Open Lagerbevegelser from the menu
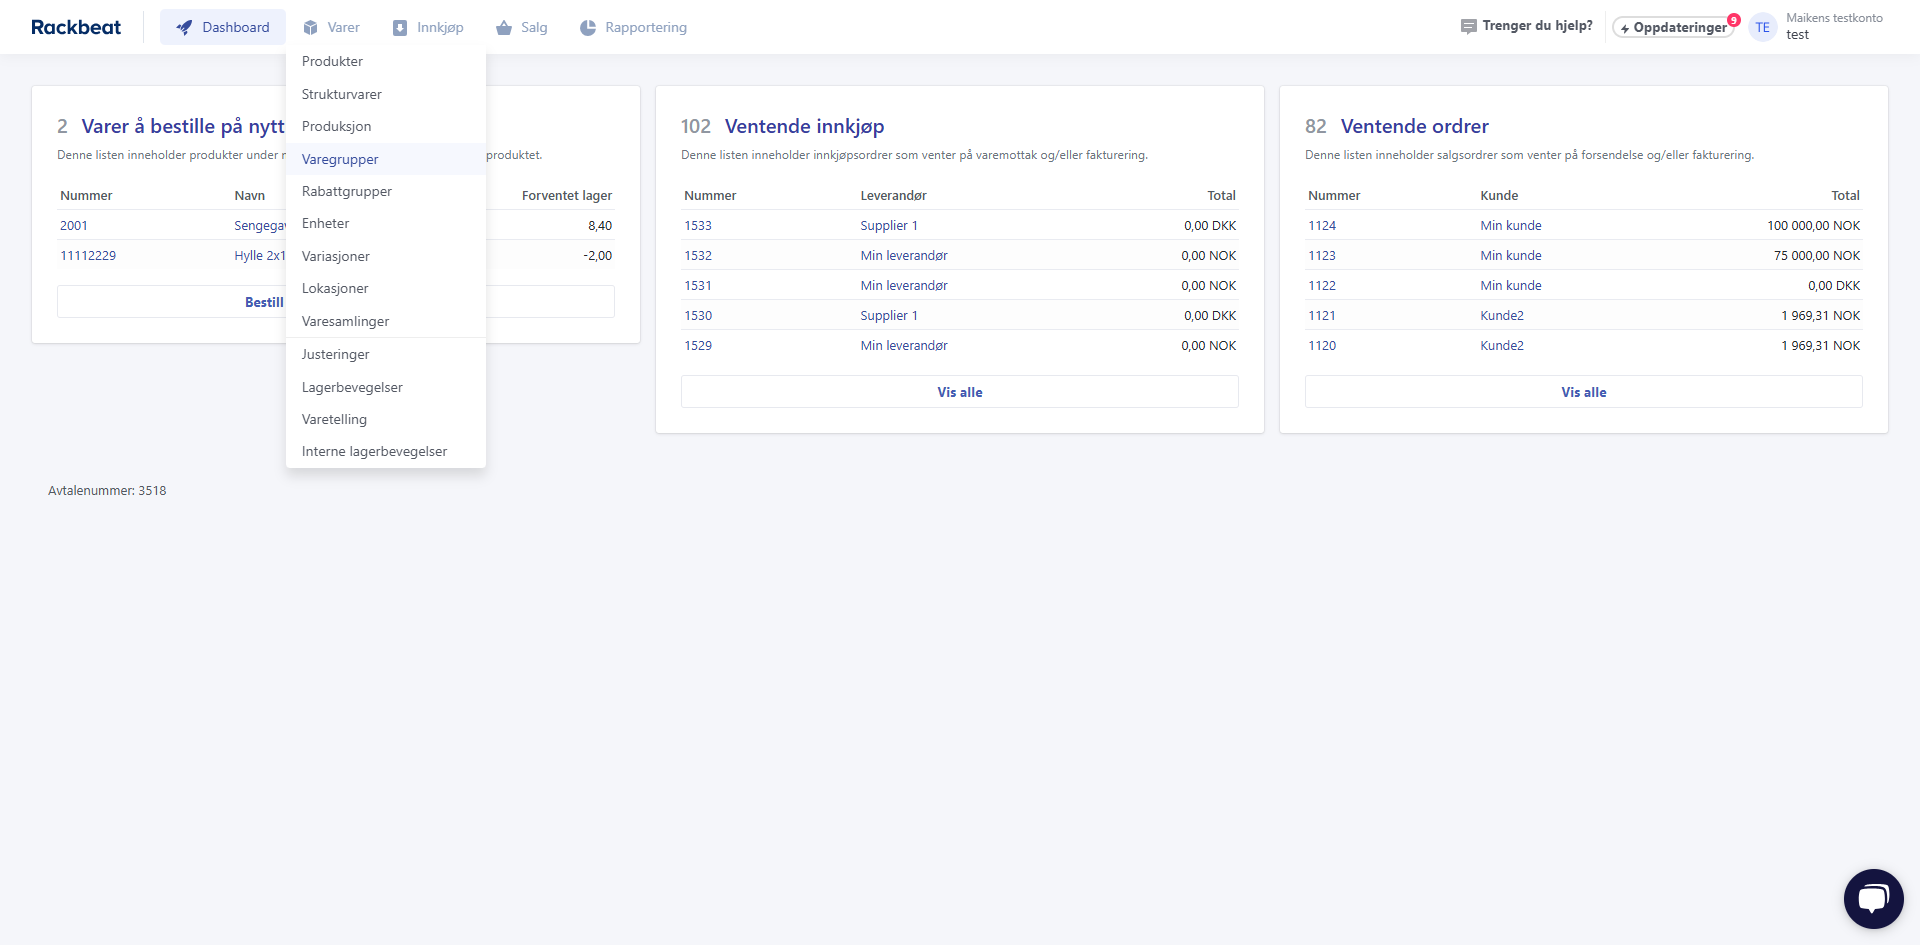Viewport: 1920px width, 945px height. 386,387
